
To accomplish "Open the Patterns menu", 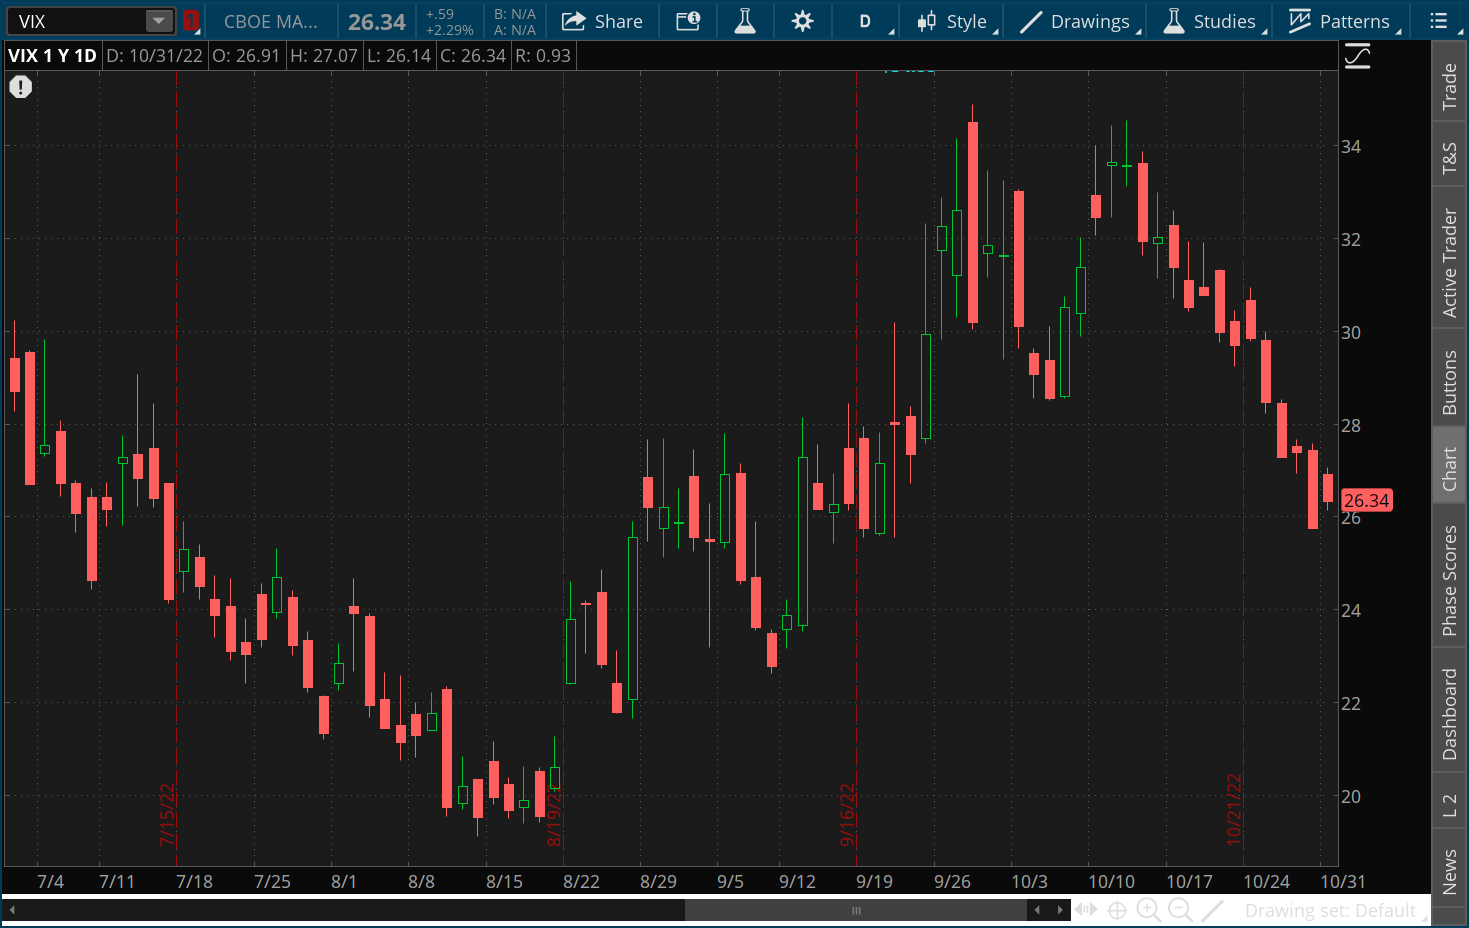I will point(1341,21).
